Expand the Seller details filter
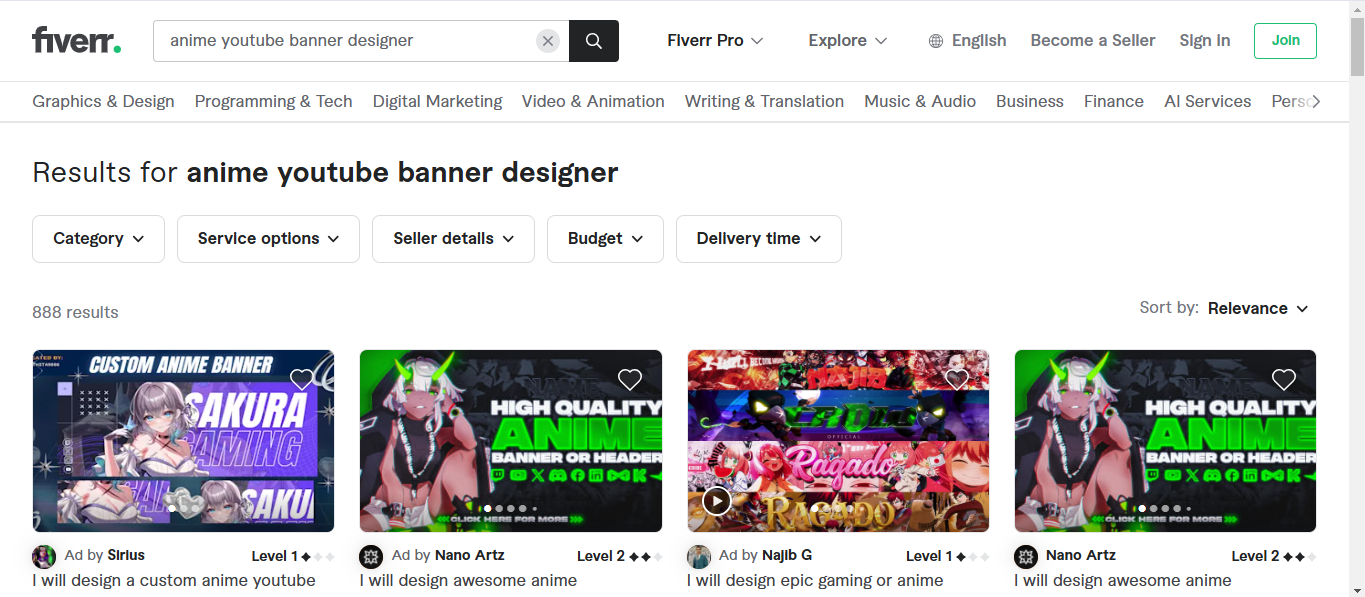 click(x=453, y=239)
